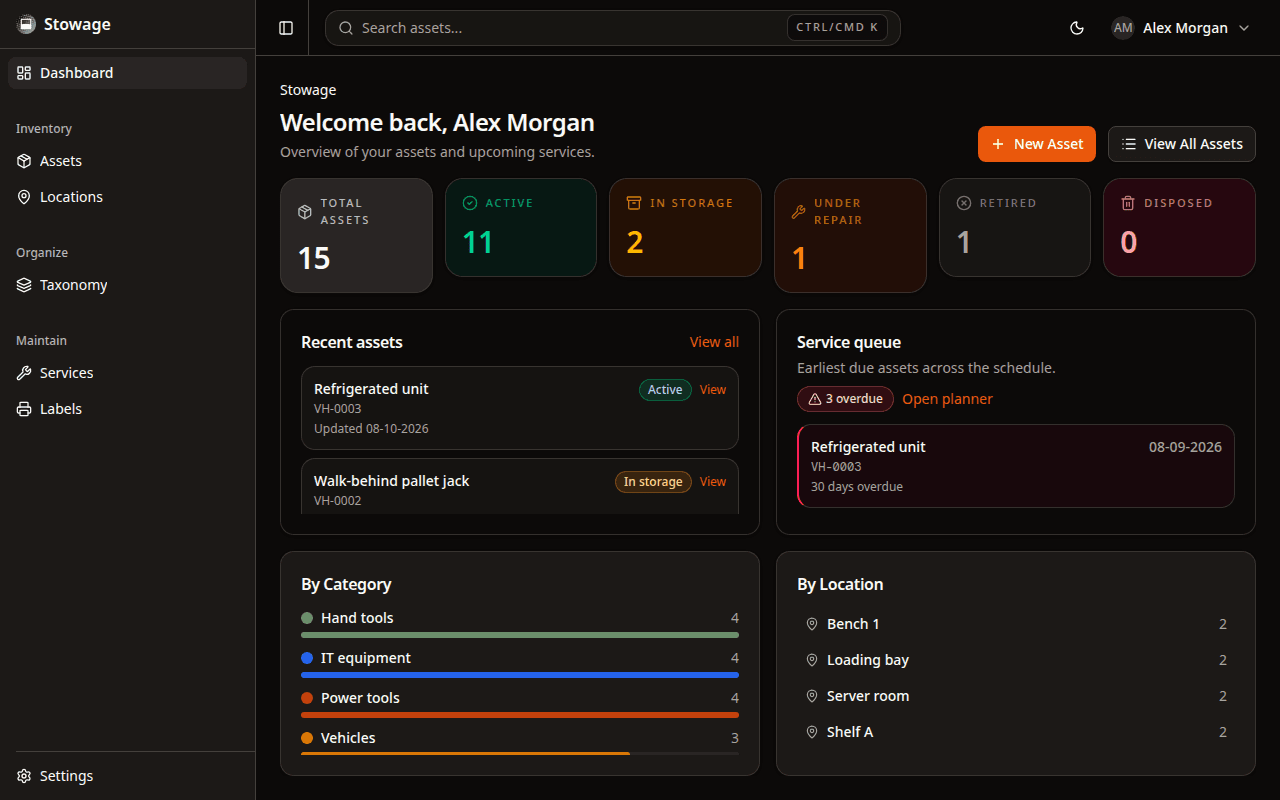Click the View All Assets button
This screenshot has height=800, width=1280.
coord(1182,144)
